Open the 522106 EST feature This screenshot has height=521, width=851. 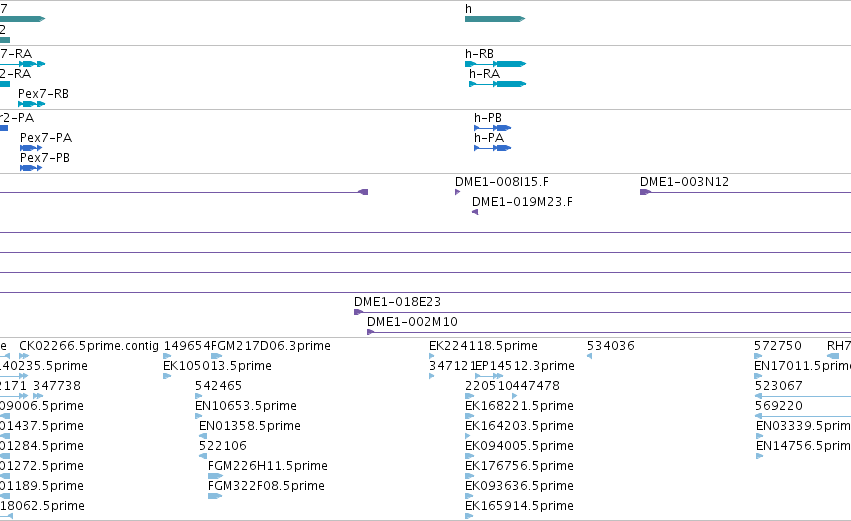[x=203, y=456]
